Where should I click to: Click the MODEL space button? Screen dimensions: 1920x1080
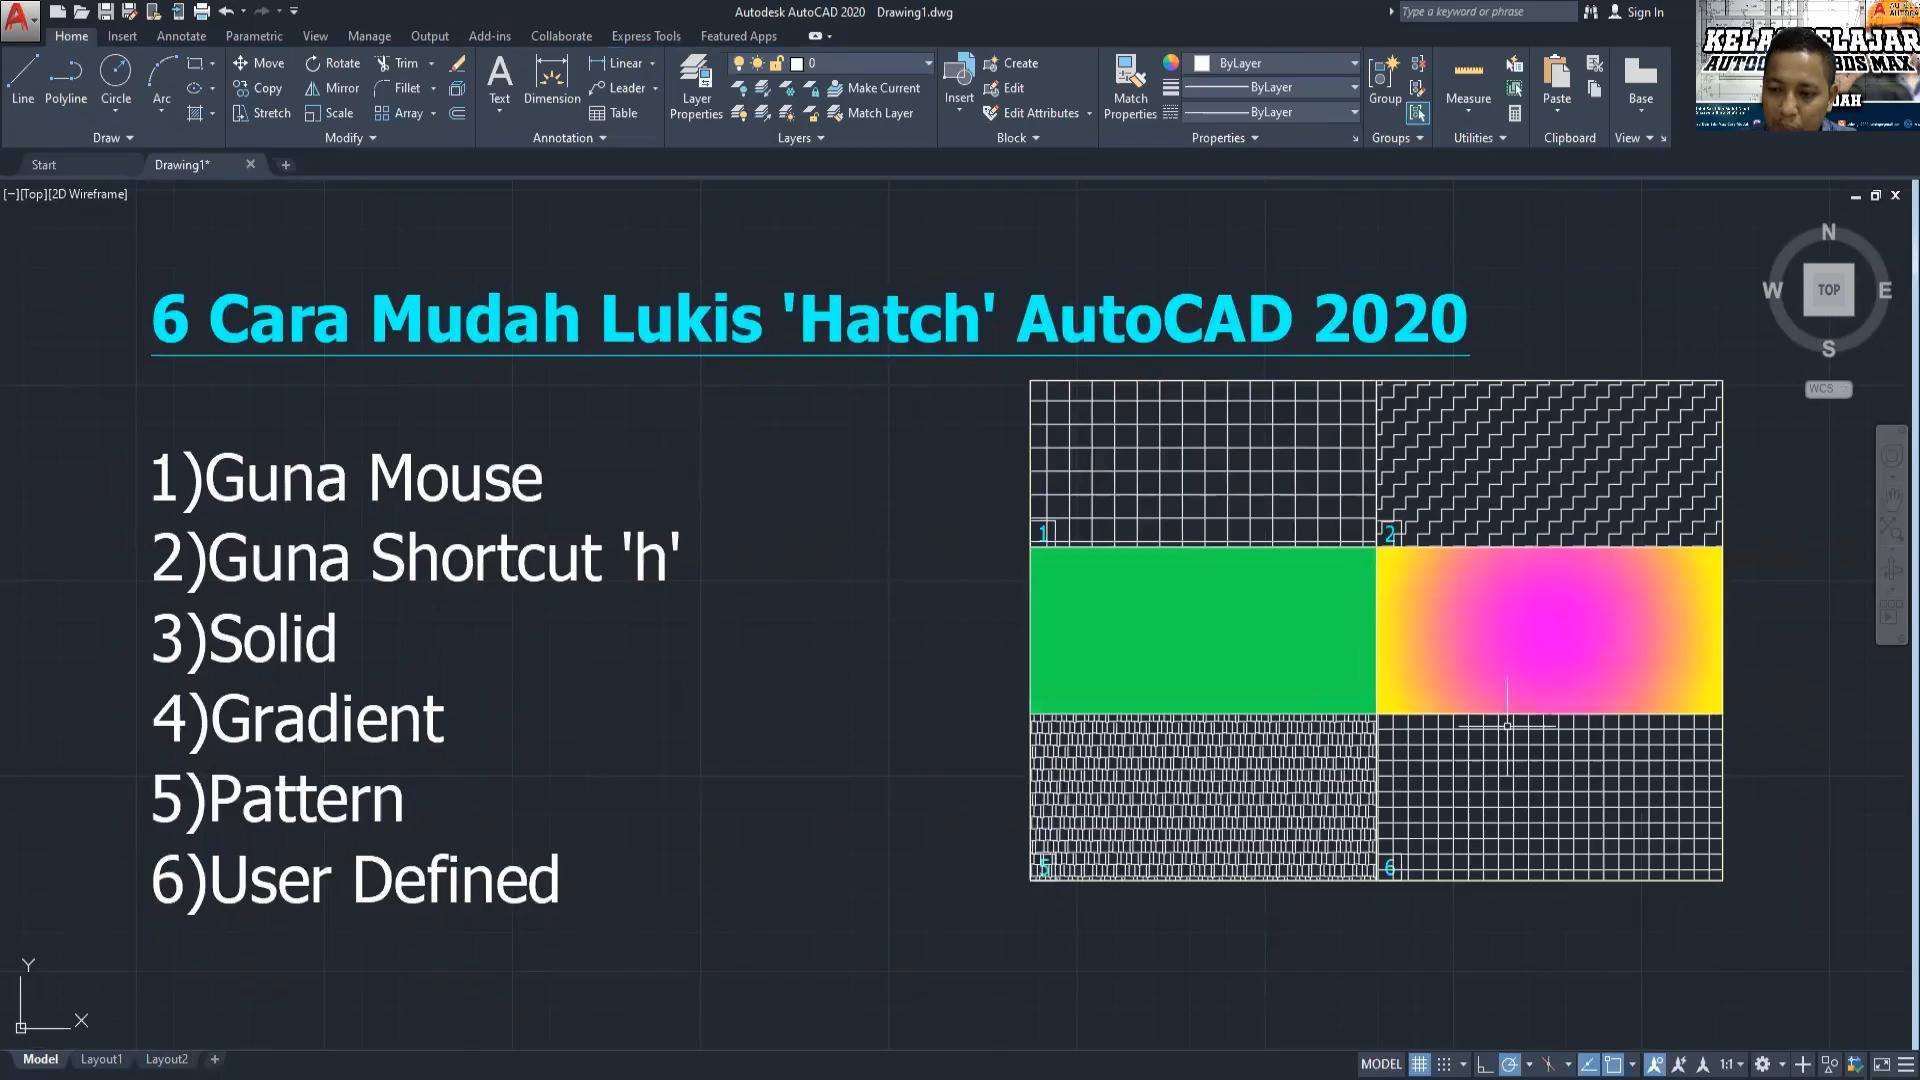(1381, 1064)
